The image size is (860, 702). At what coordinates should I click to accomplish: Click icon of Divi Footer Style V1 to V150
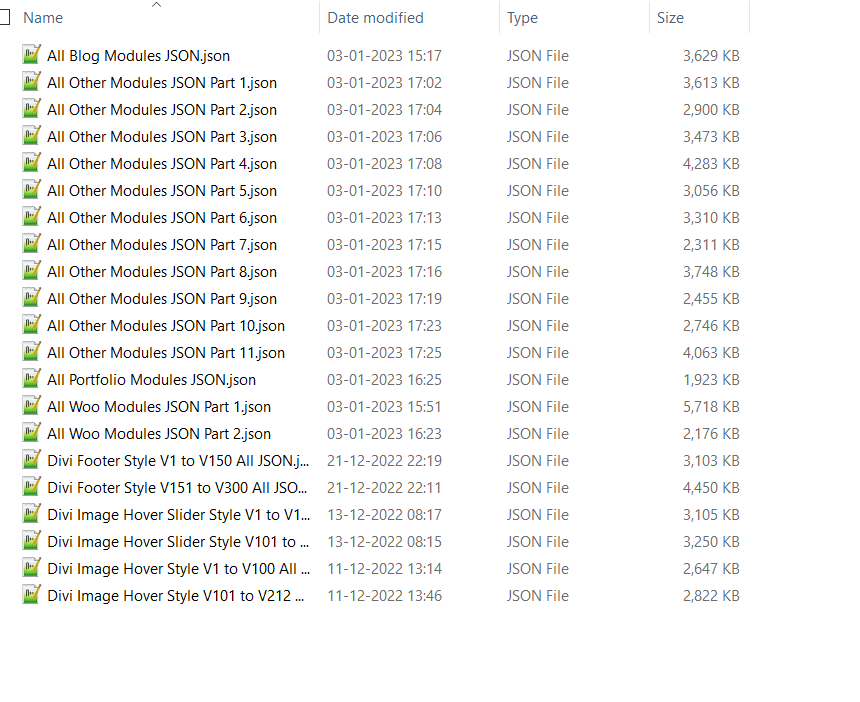32,461
